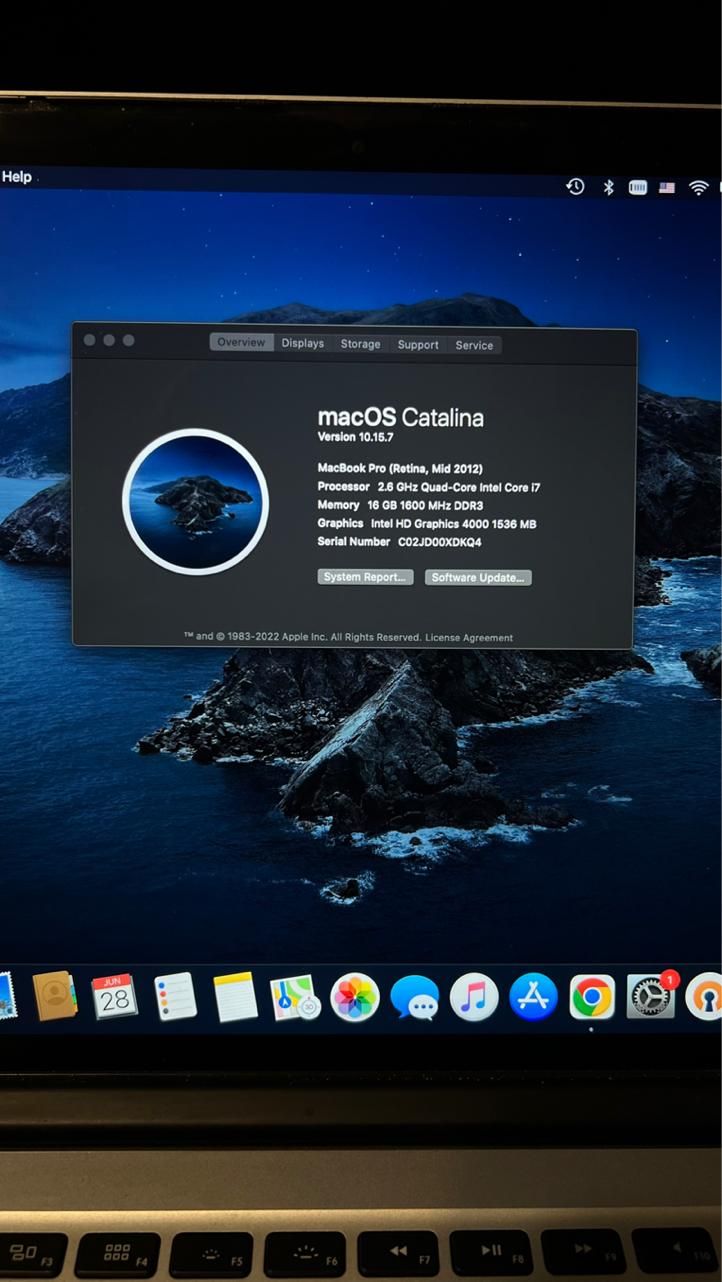
Task: Click the Intel HD Graphics 4000 line
Action: 427,523
